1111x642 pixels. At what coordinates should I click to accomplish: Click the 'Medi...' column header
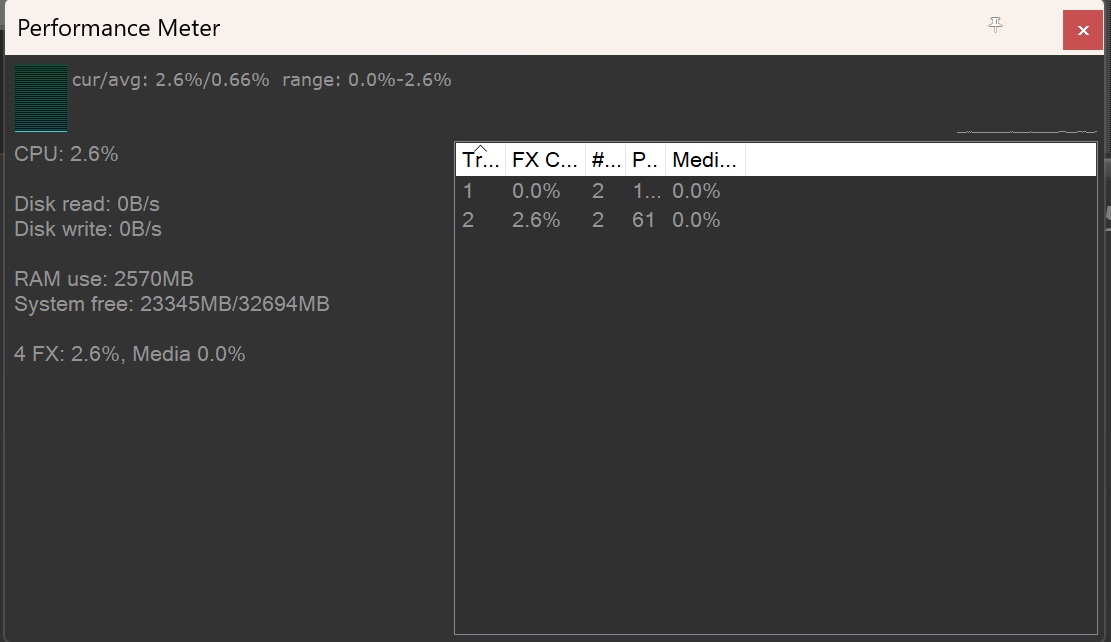704,160
